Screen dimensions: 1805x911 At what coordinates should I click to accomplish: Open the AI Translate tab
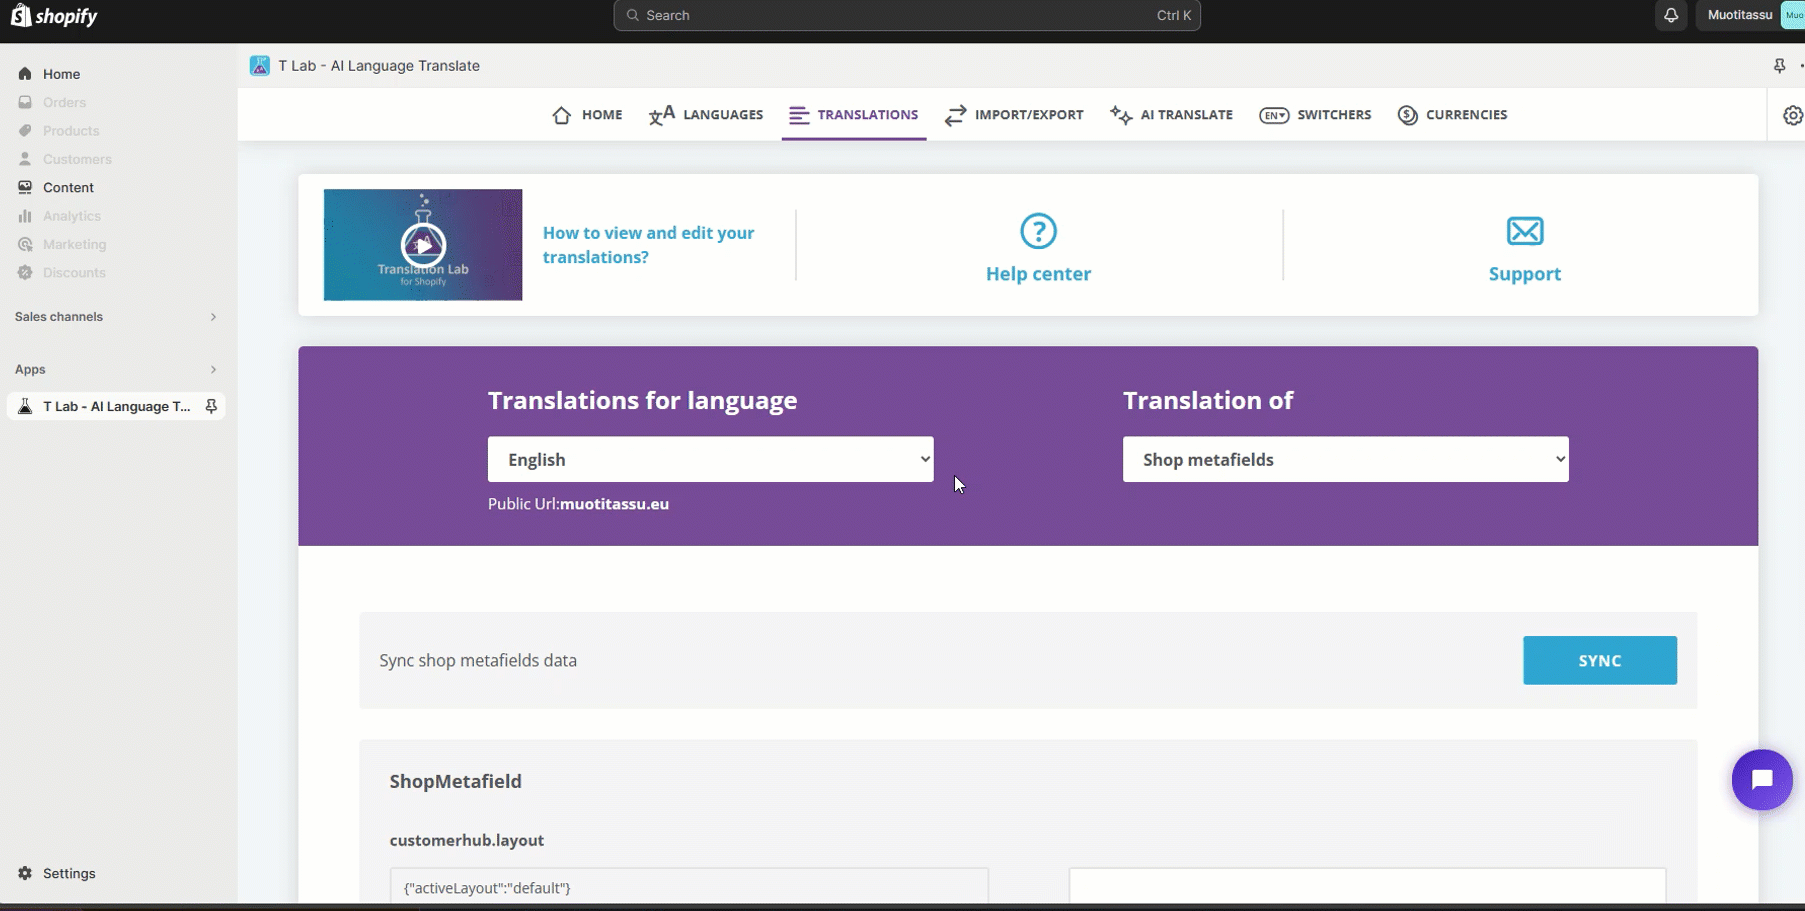(1171, 115)
